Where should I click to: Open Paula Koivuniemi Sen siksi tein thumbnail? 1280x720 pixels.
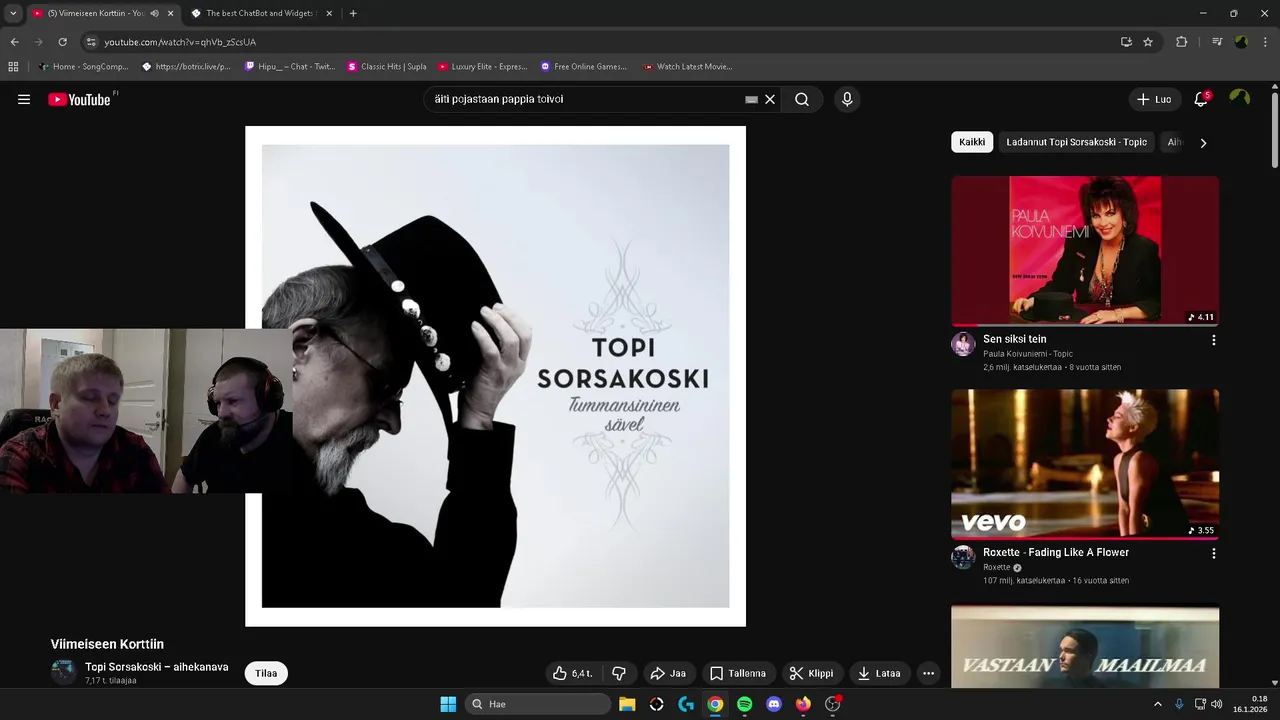pyautogui.click(x=1085, y=251)
